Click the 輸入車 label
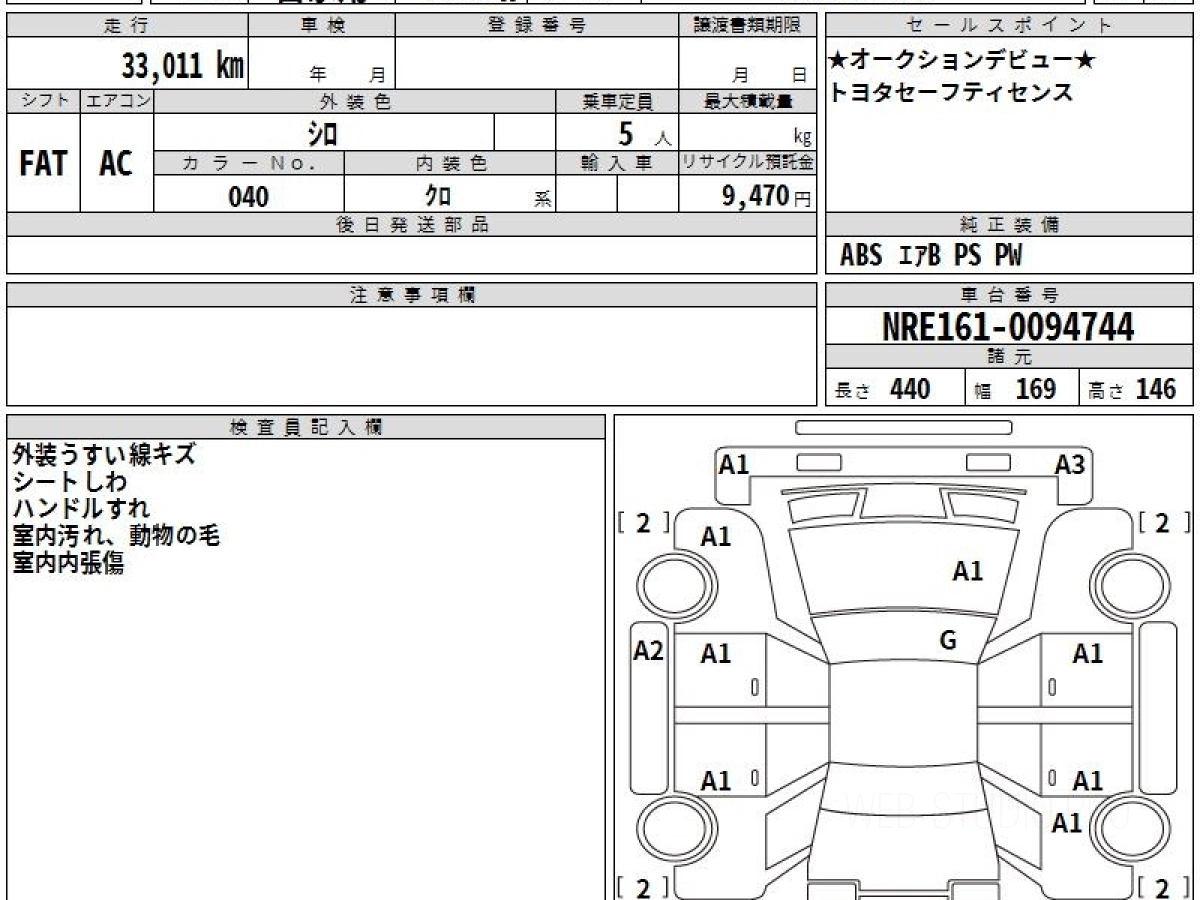The height and width of the screenshot is (900, 1200). [x=617, y=164]
